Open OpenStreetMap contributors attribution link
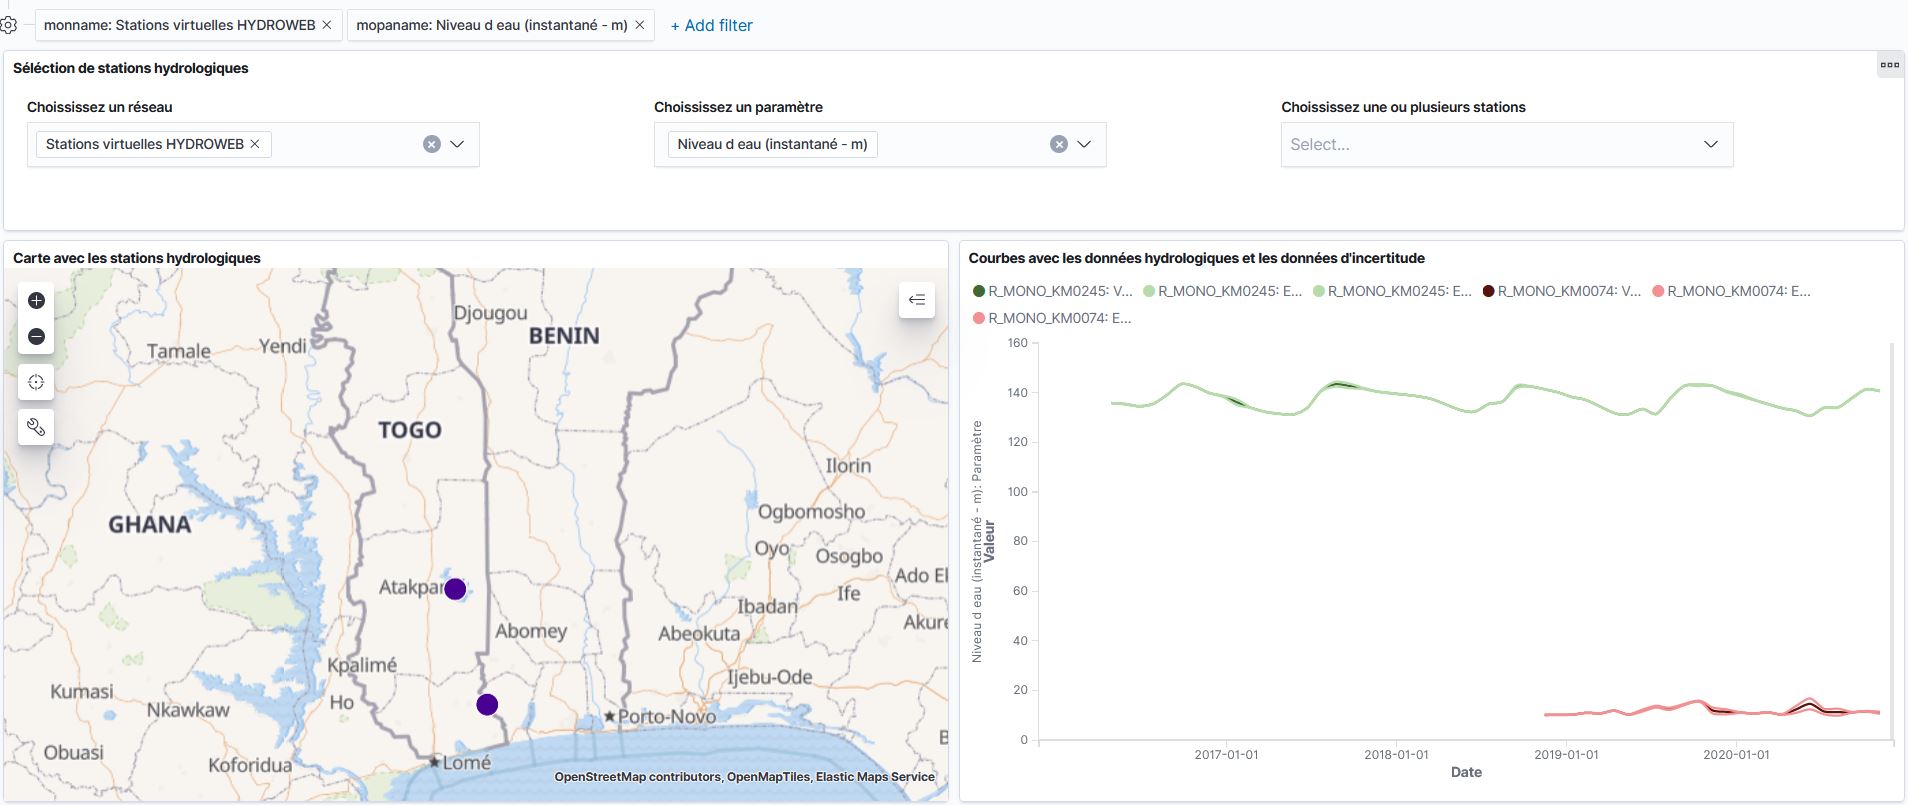 pos(638,777)
